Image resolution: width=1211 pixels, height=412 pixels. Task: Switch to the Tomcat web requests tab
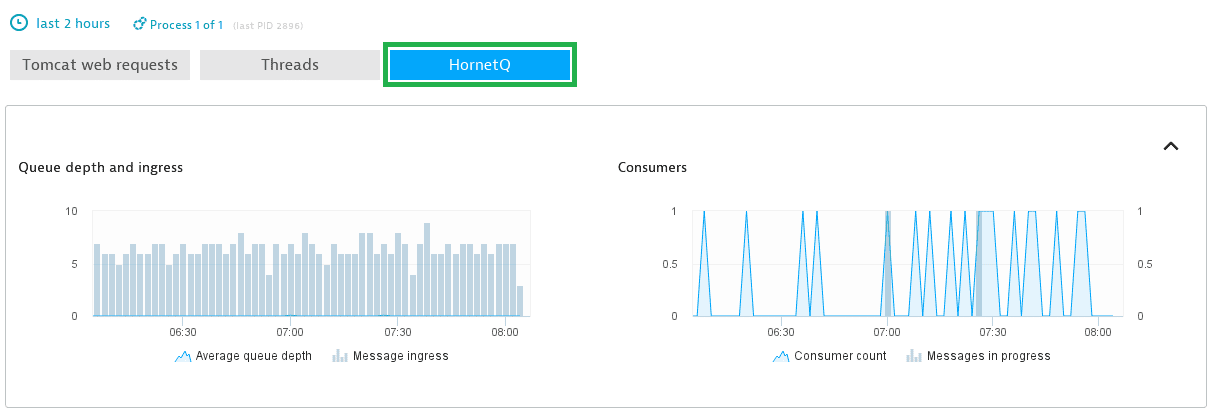tap(100, 65)
